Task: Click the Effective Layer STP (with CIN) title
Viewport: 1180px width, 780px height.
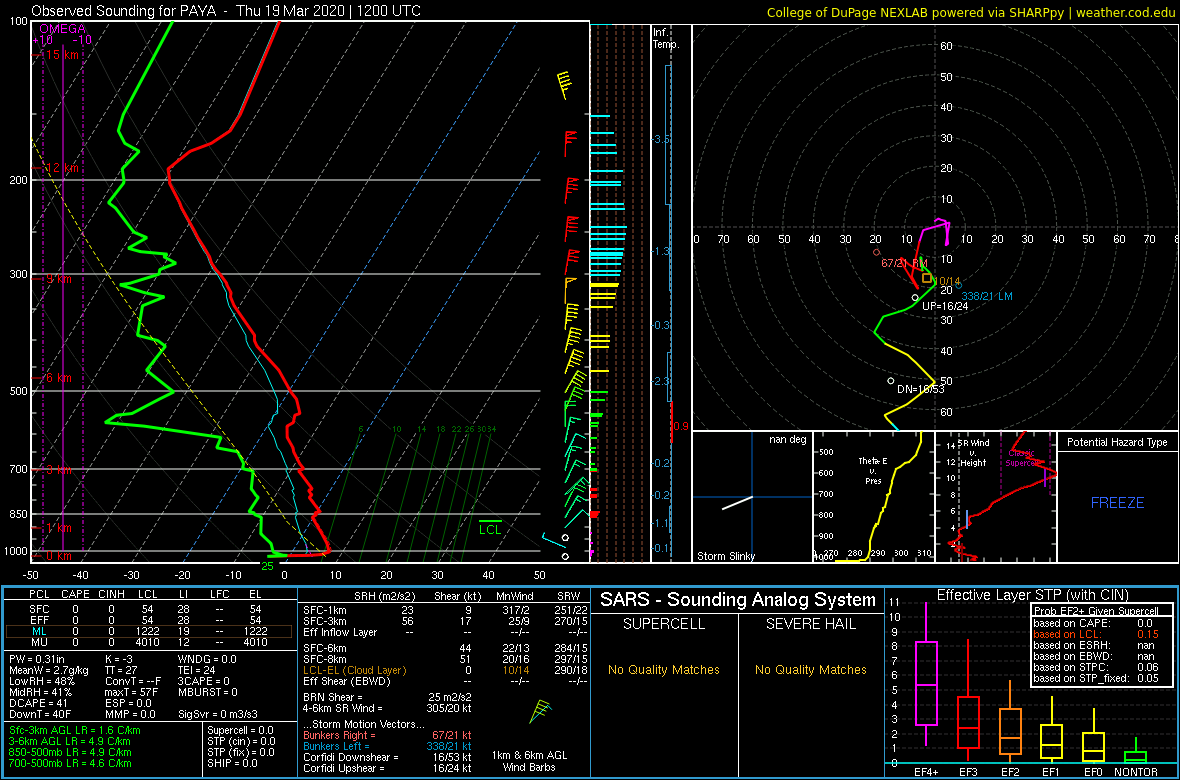Action: (1032, 595)
